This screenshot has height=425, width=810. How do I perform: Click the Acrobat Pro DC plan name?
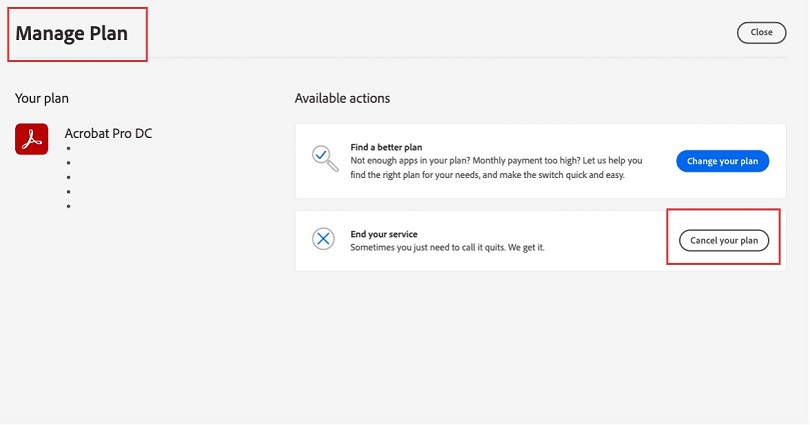108,133
